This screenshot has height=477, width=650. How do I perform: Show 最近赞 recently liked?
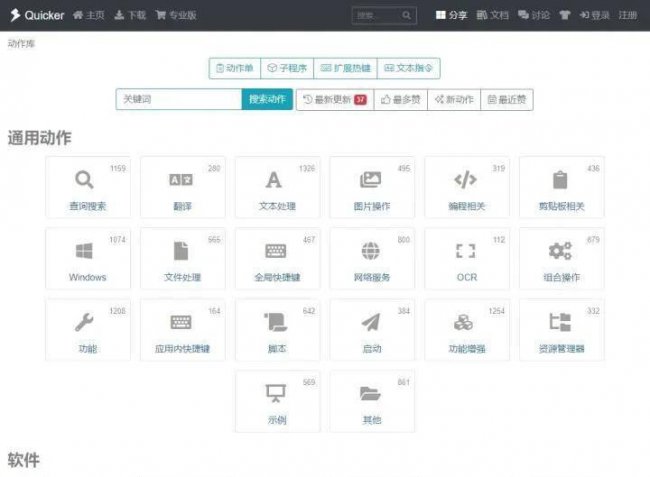[x=507, y=99]
